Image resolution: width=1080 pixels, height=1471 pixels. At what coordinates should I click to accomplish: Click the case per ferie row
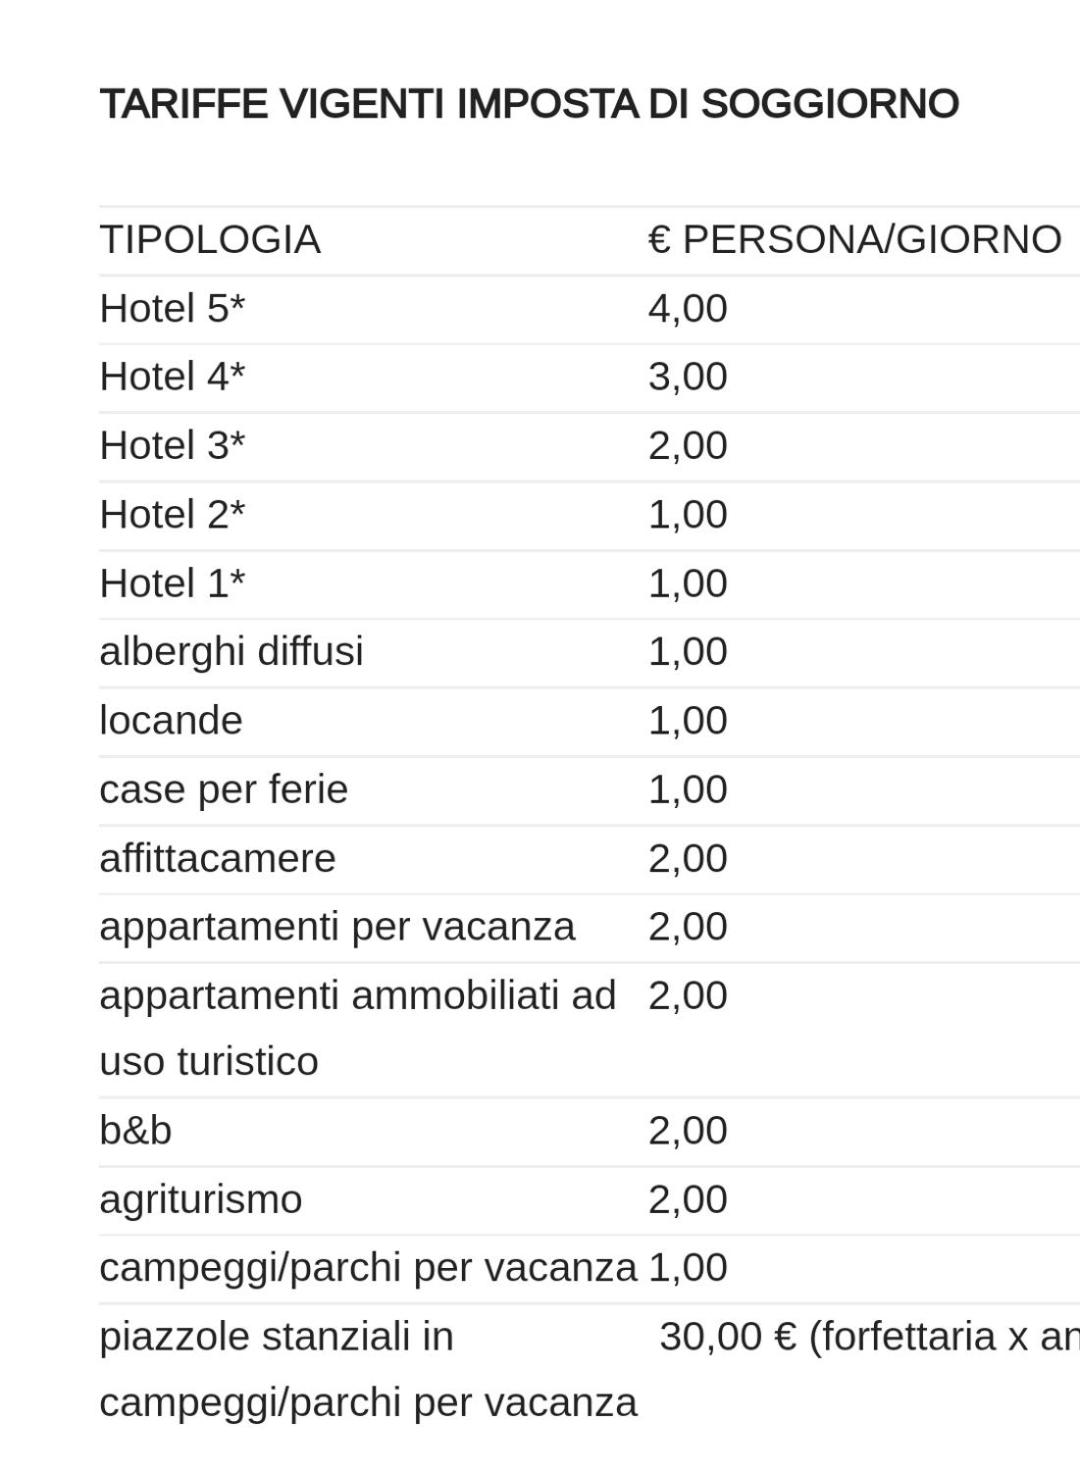coord(590,790)
